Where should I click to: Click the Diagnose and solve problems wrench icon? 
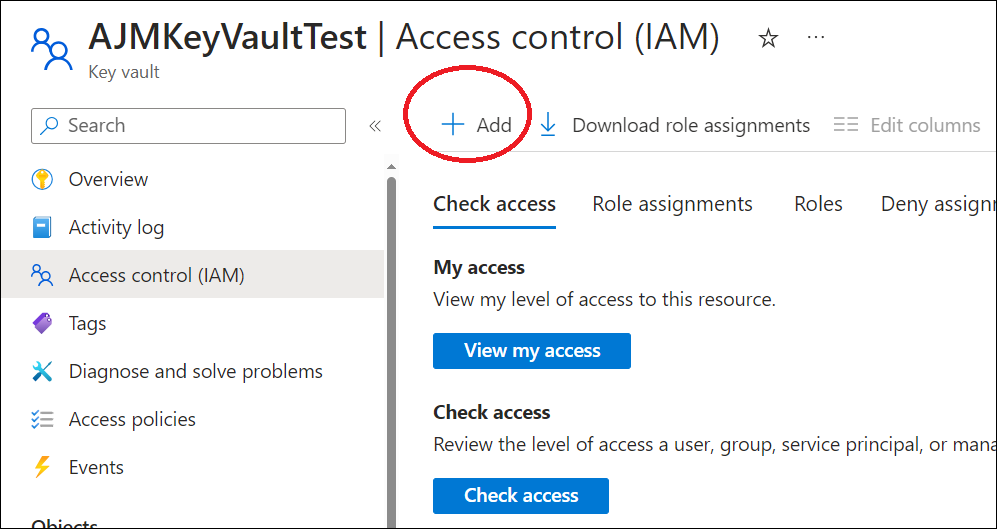tap(42, 372)
